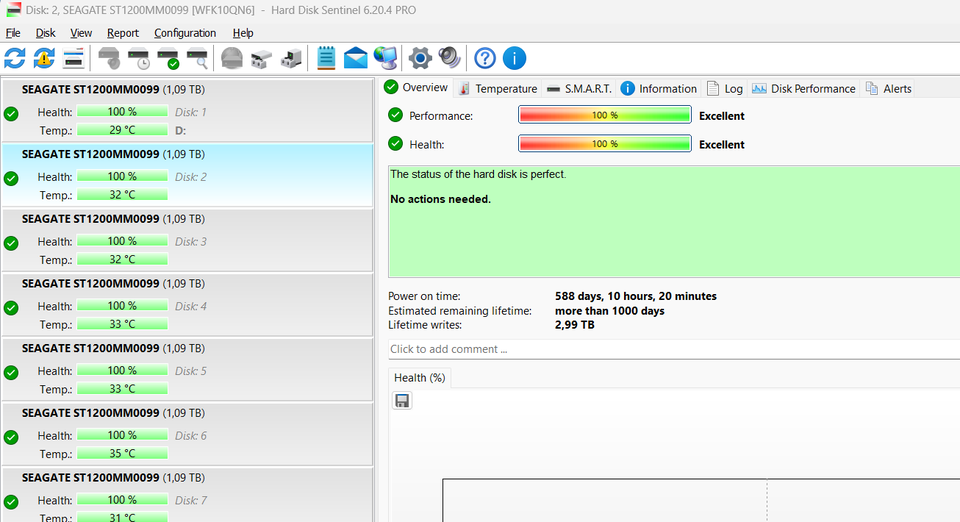
Task: Click 'more than 1000 days' lifetime value
Action: coord(610,311)
